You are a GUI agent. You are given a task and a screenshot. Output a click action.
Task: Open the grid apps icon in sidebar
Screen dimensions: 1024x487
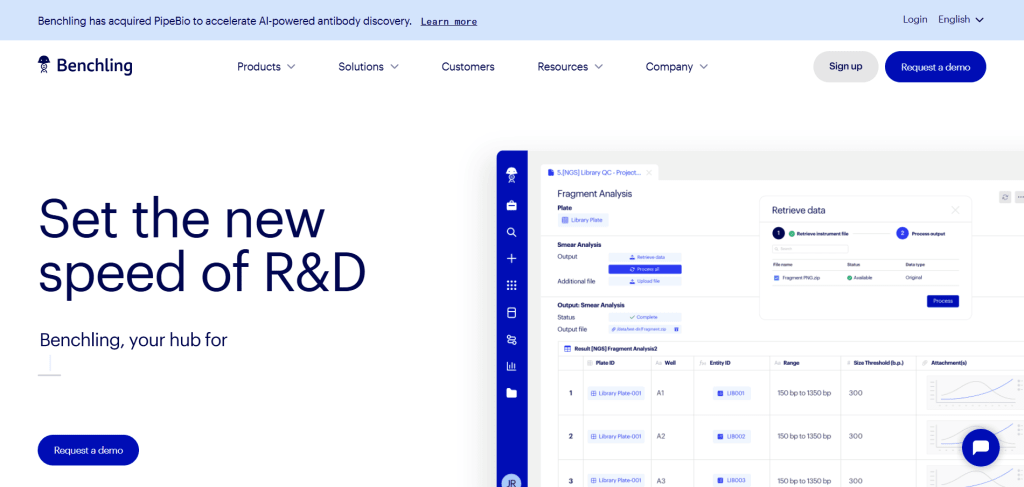point(511,285)
